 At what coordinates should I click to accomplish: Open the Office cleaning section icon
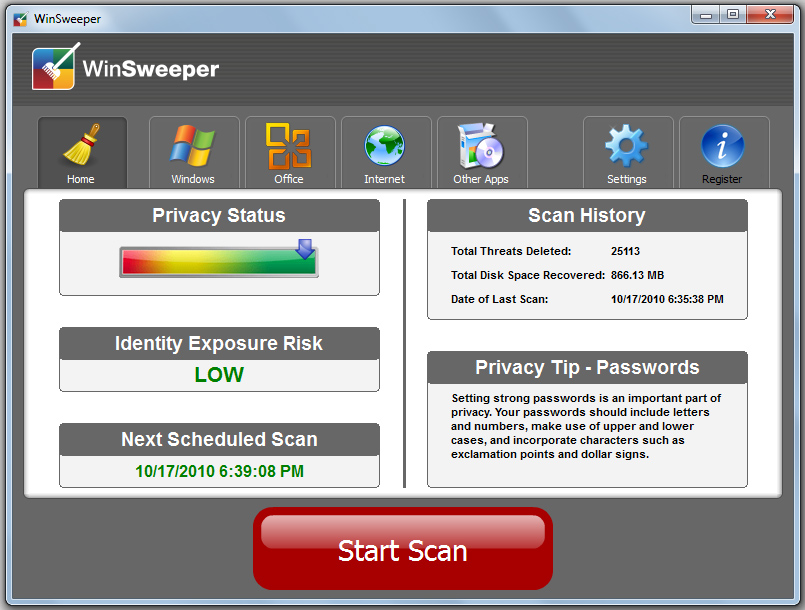[288, 148]
